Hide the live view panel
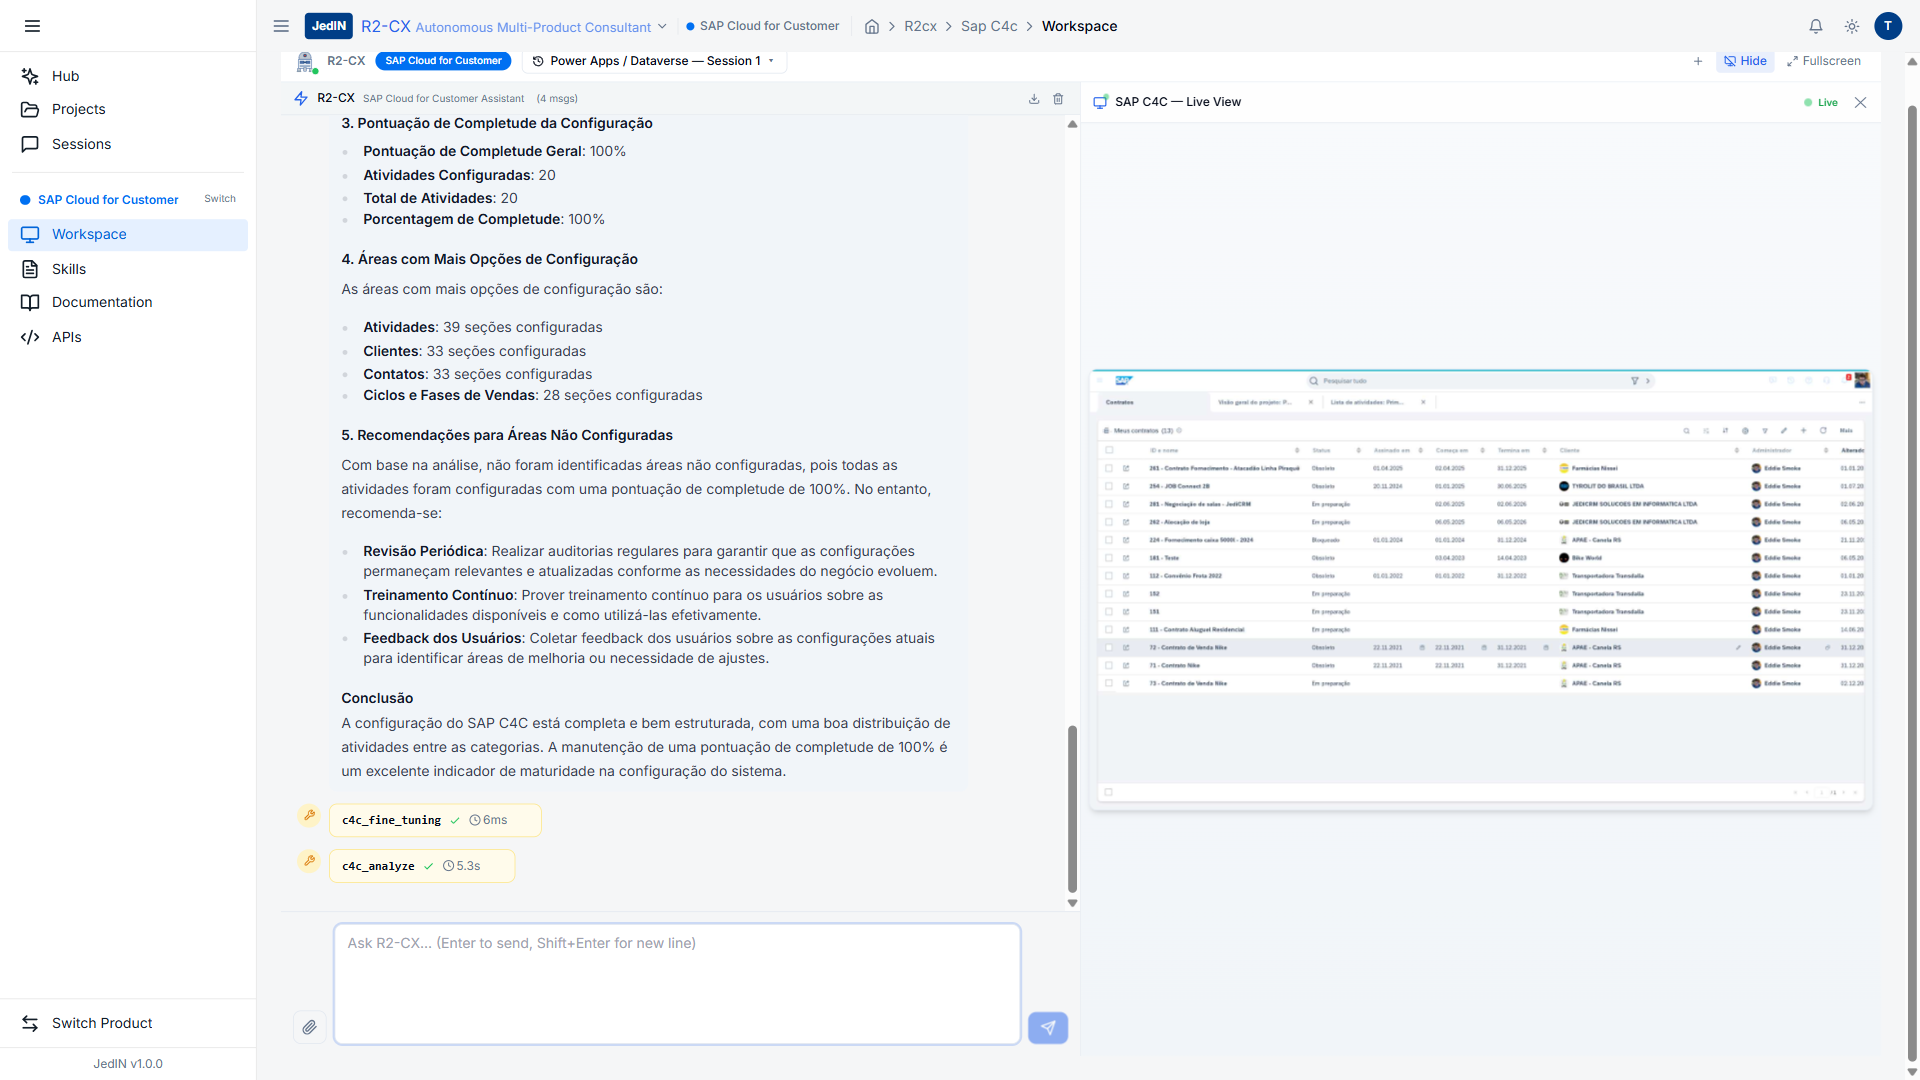The width and height of the screenshot is (1920, 1080). (x=1745, y=61)
